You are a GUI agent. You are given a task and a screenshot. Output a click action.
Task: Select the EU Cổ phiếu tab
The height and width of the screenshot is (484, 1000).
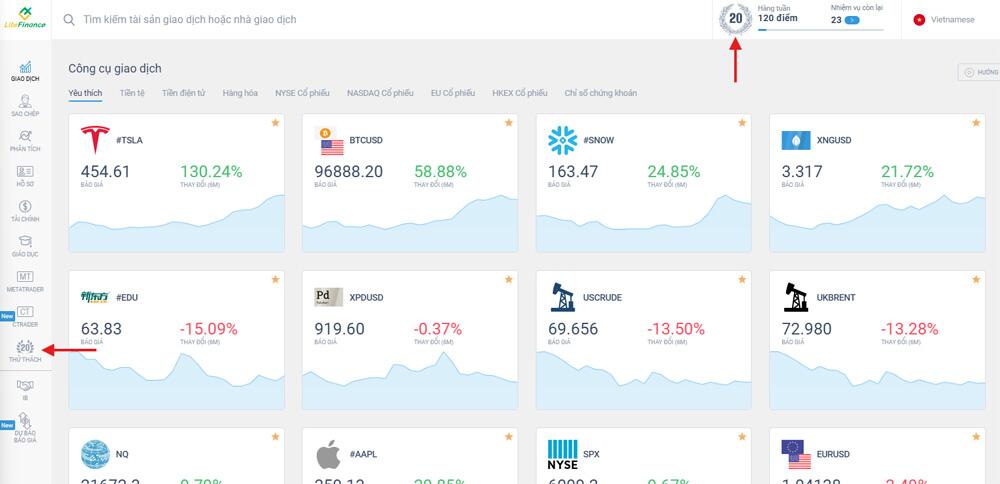click(453, 93)
